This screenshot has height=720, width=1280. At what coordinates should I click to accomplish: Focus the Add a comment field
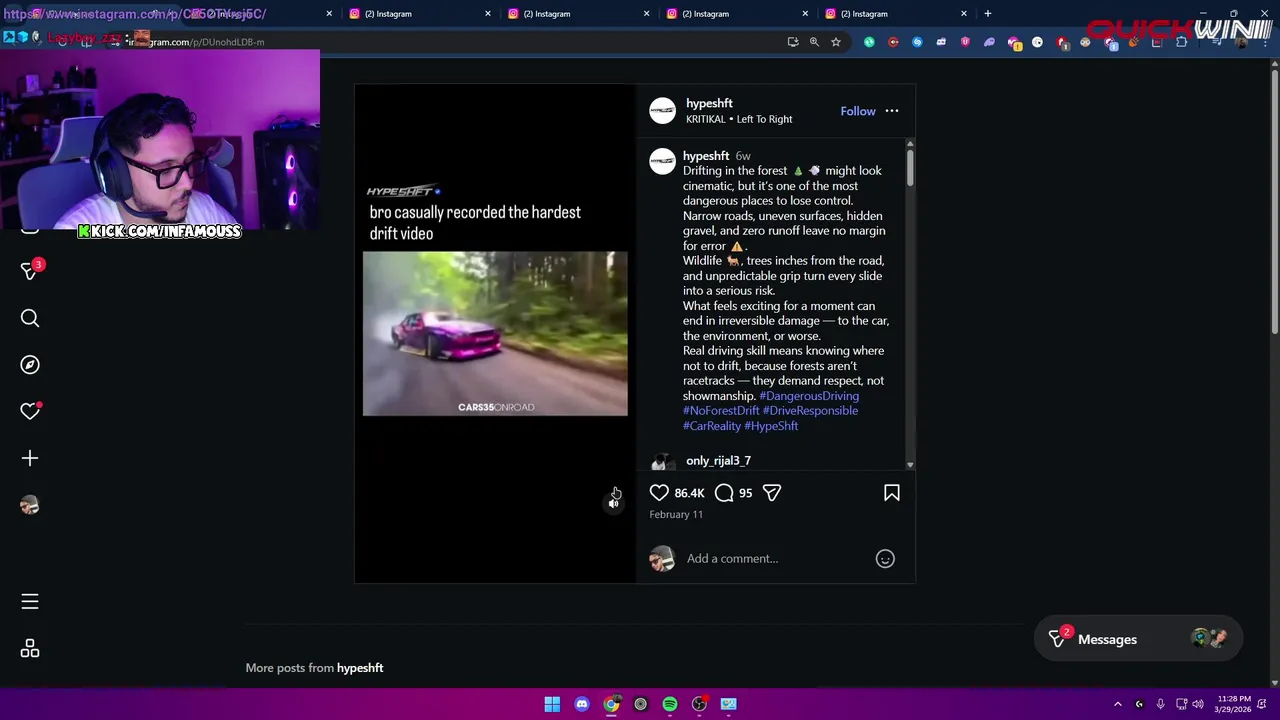tap(775, 559)
